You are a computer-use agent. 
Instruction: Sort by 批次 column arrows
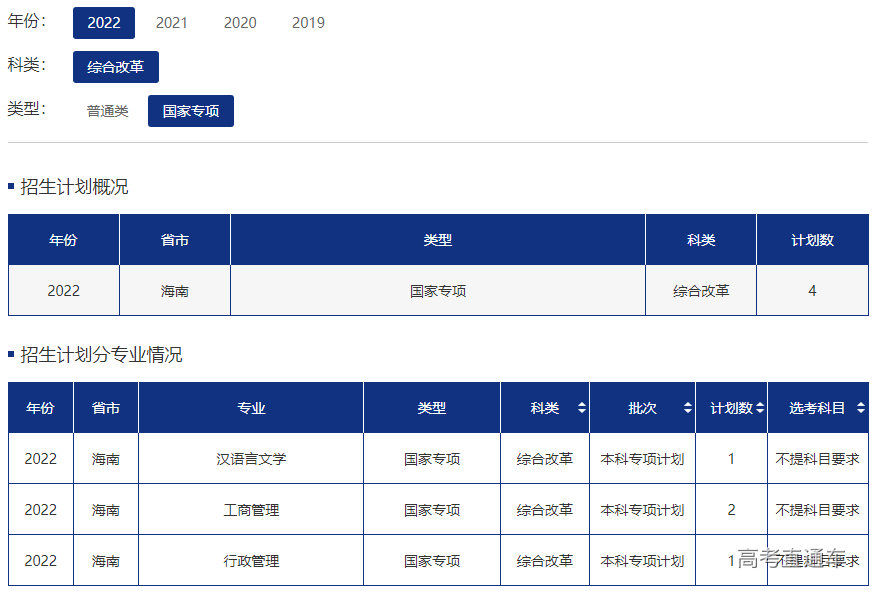click(x=687, y=408)
